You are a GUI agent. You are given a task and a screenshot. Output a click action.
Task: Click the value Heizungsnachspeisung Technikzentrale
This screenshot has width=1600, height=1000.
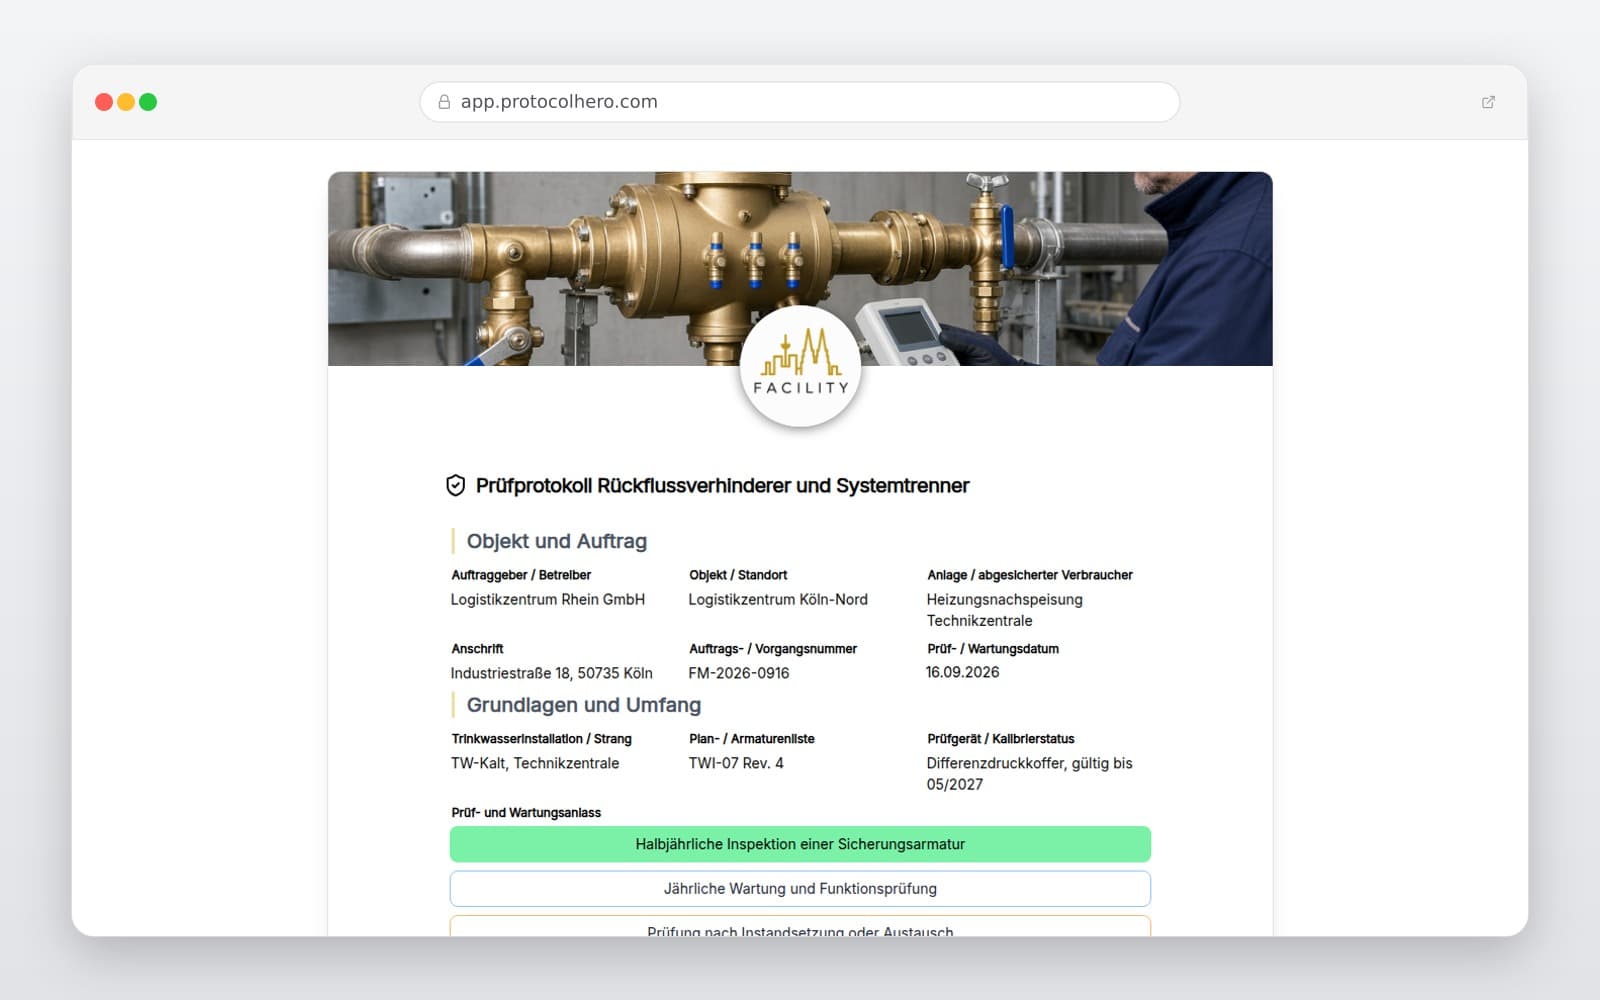(1005, 610)
